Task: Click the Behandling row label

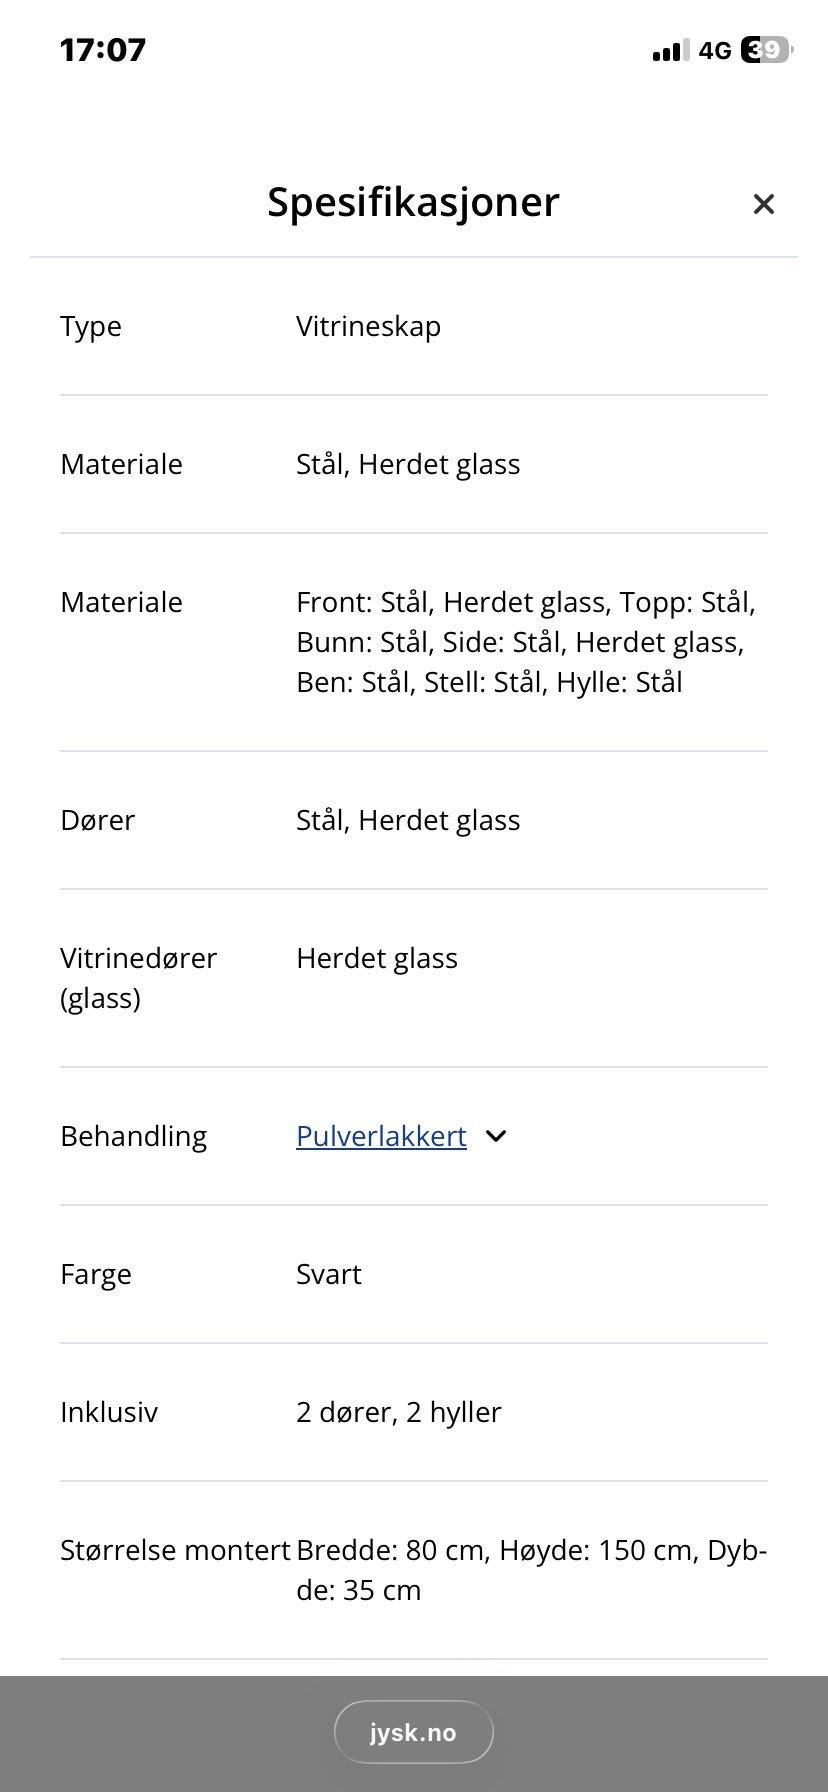Action: [x=133, y=1136]
